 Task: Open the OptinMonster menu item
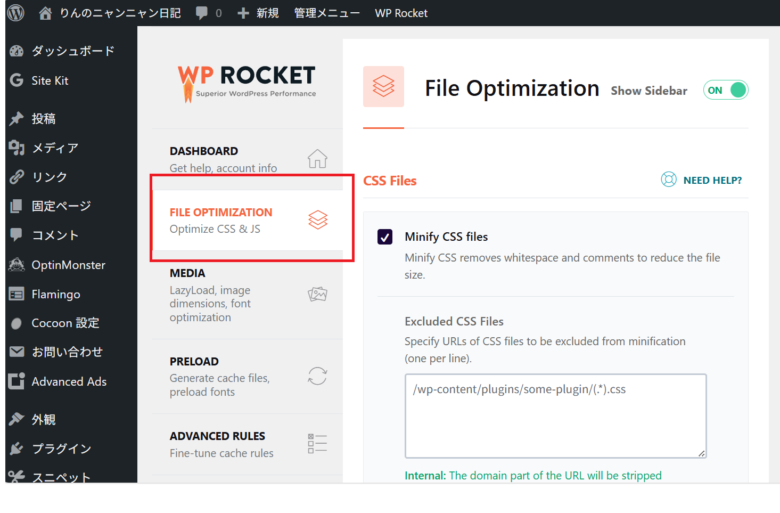[x=68, y=265]
